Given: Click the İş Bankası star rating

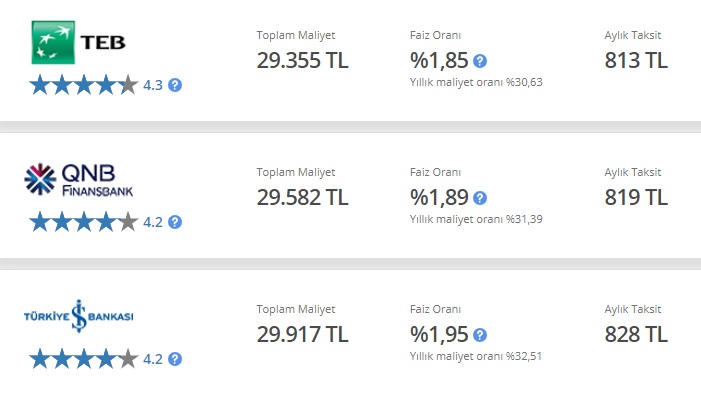Looking at the screenshot, I should click(84, 359).
